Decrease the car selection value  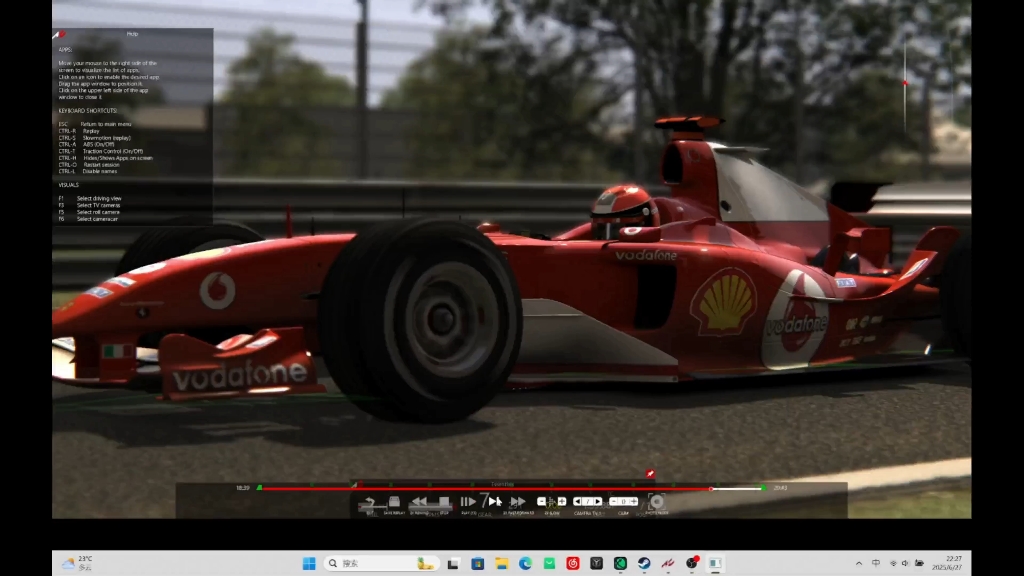coord(613,502)
